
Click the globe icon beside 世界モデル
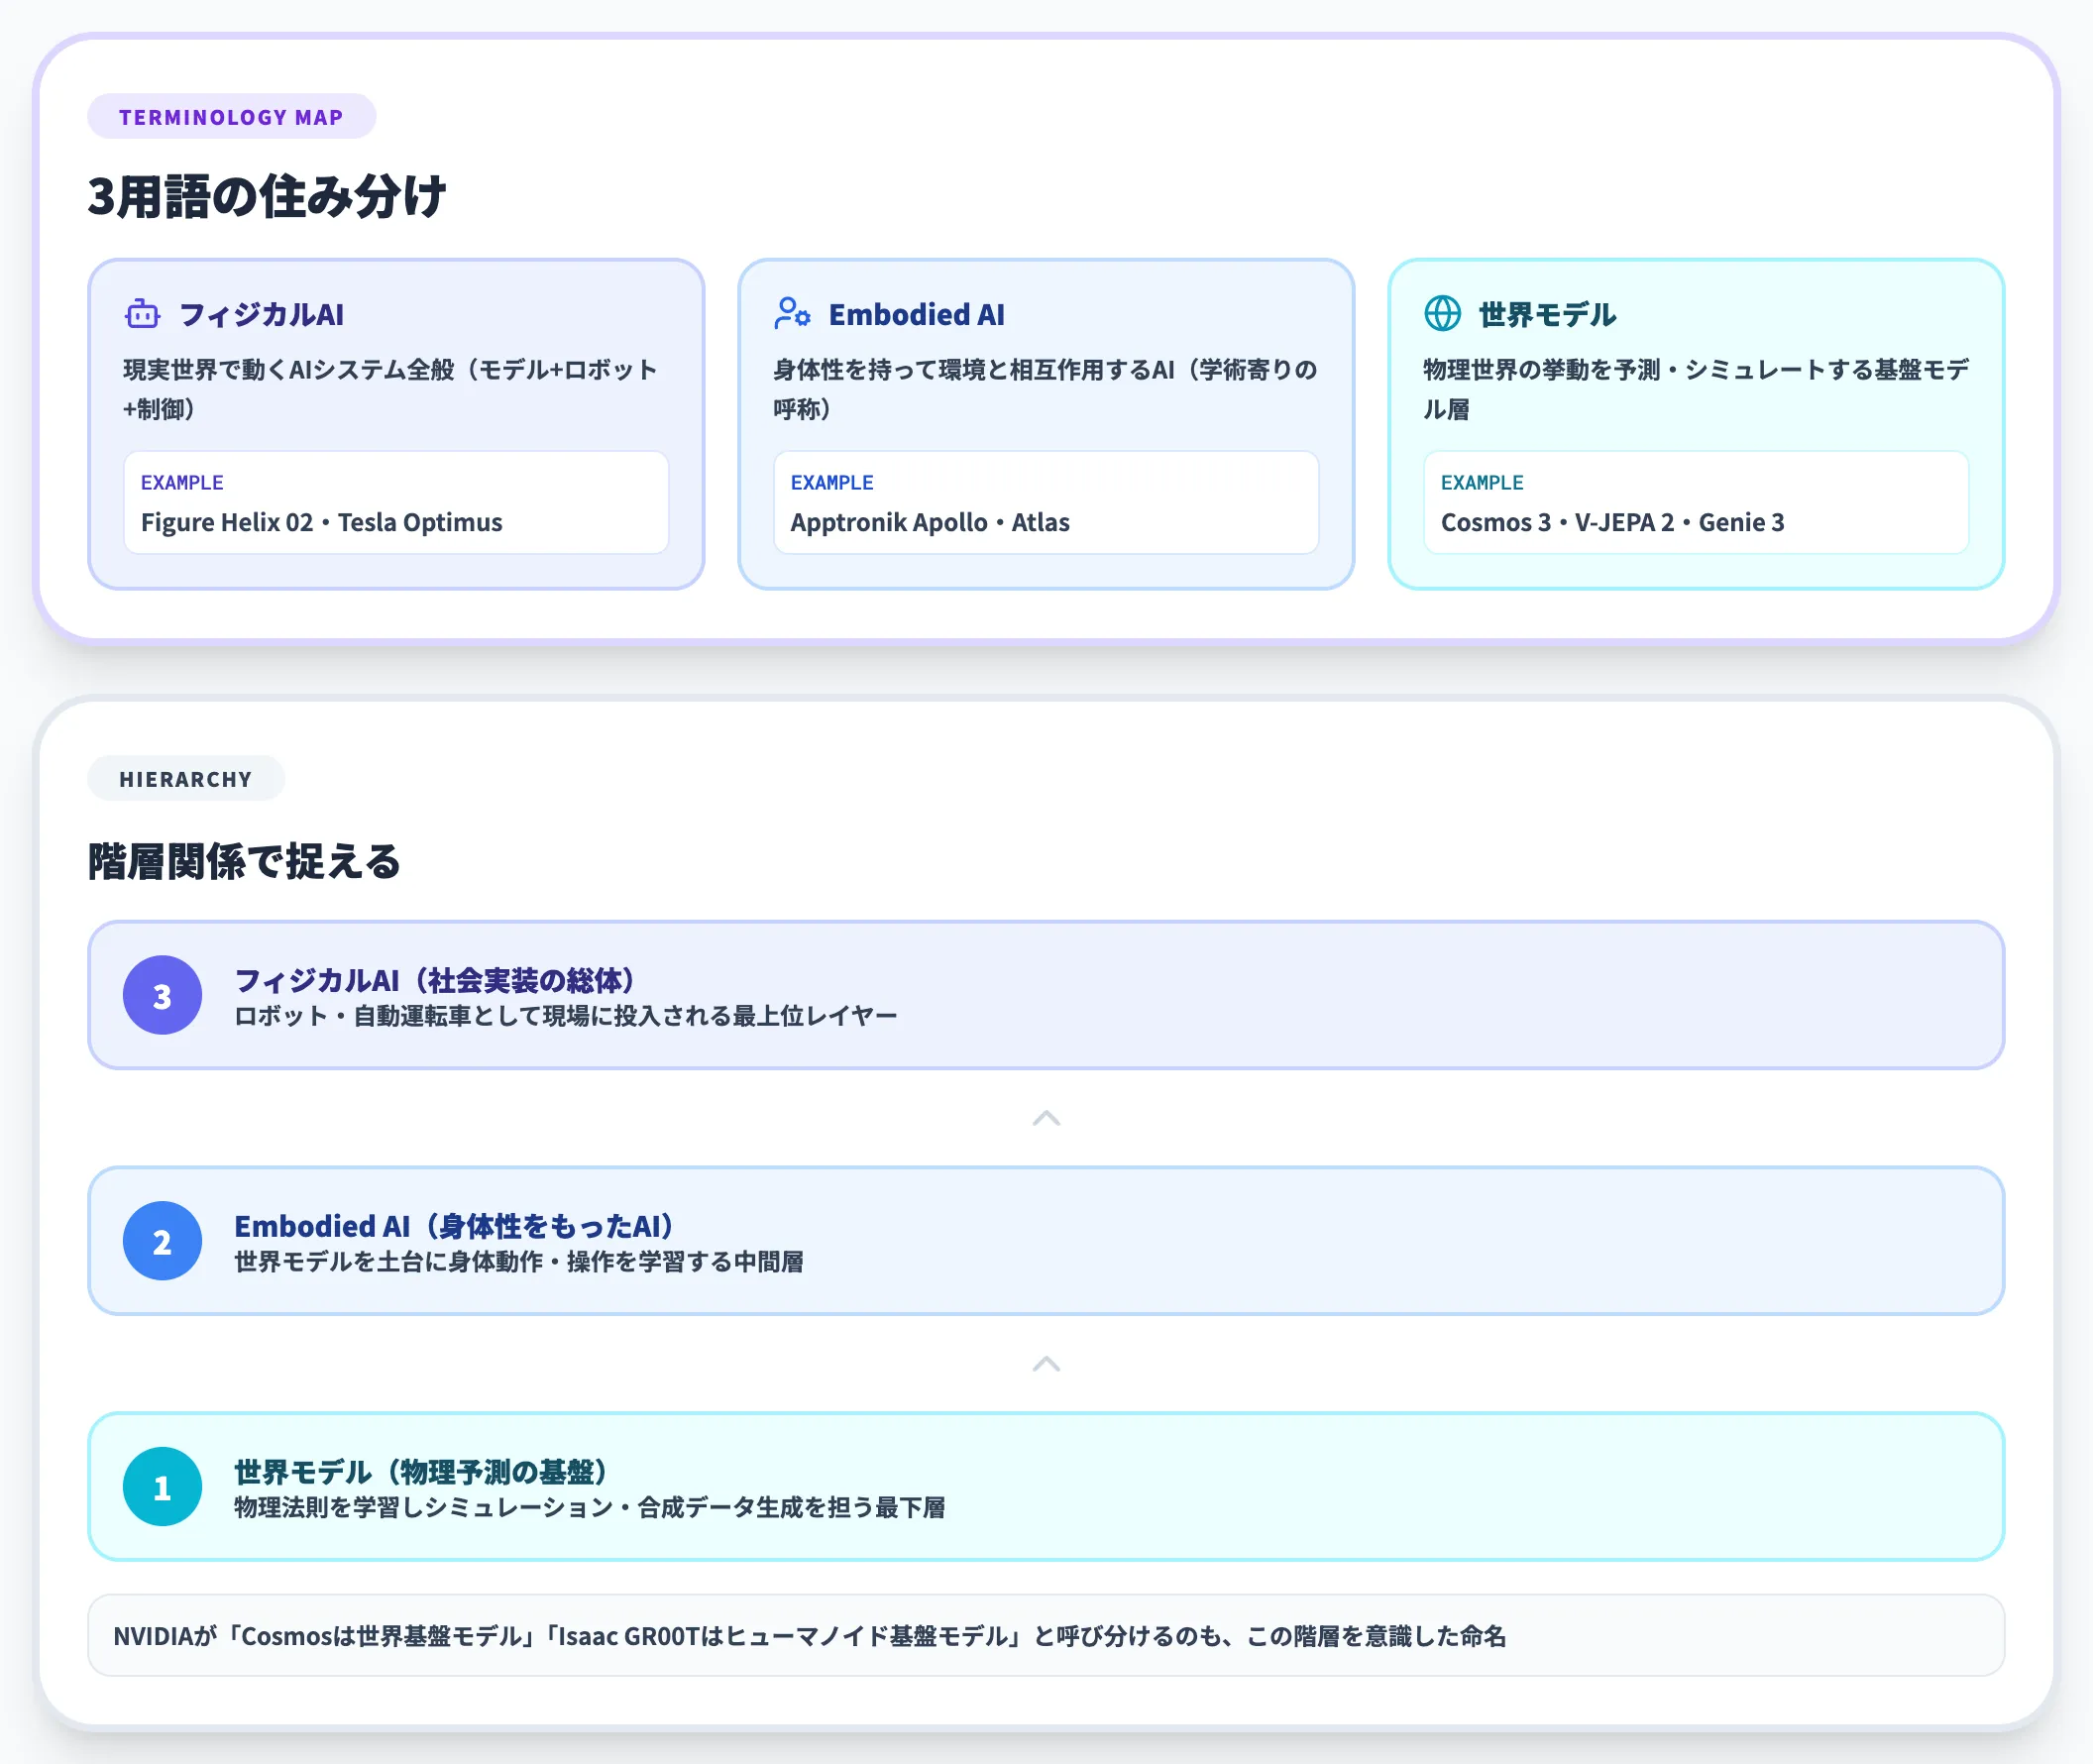pyautogui.click(x=1442, y=314)
